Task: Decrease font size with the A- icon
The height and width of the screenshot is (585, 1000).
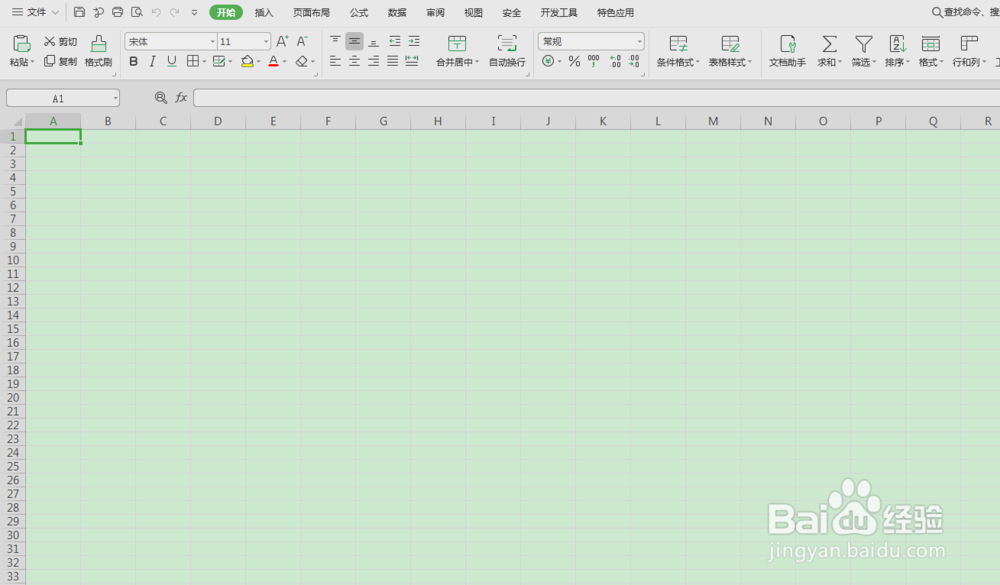Action: coord(302,41)
